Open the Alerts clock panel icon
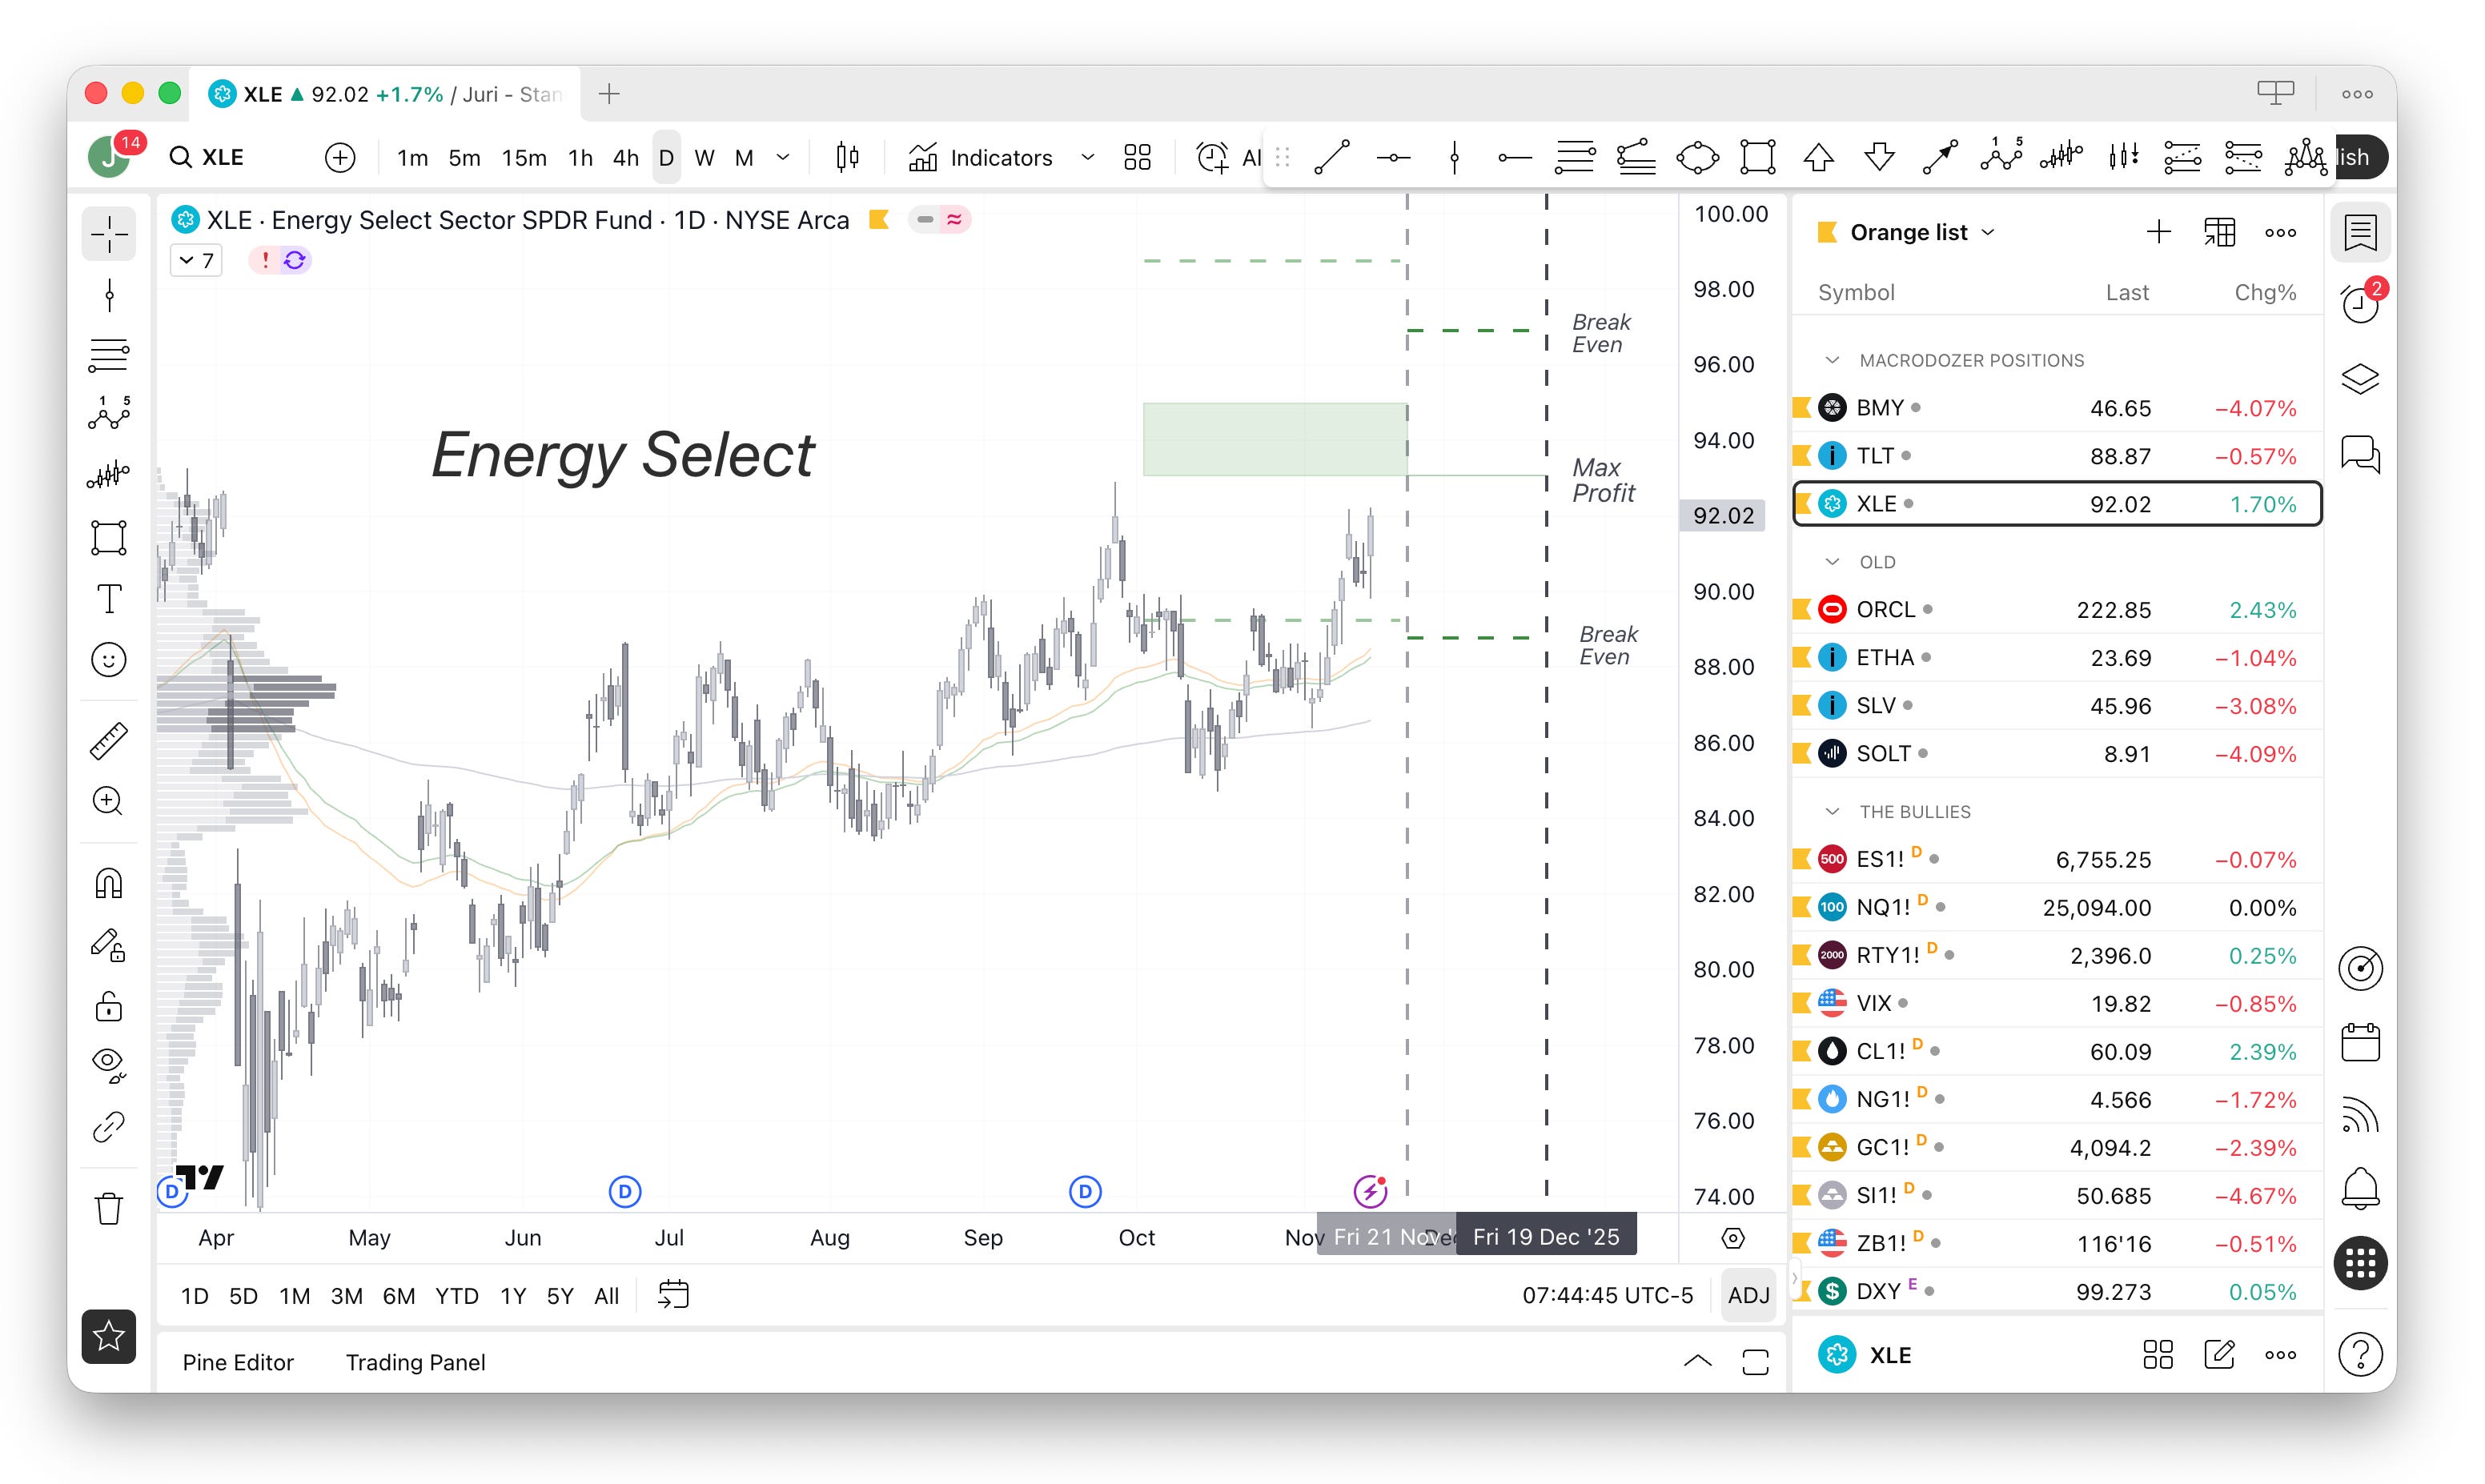The width and height of the screenshot is (2485, 1484). pyautogui.click(x=2360, y=303)
